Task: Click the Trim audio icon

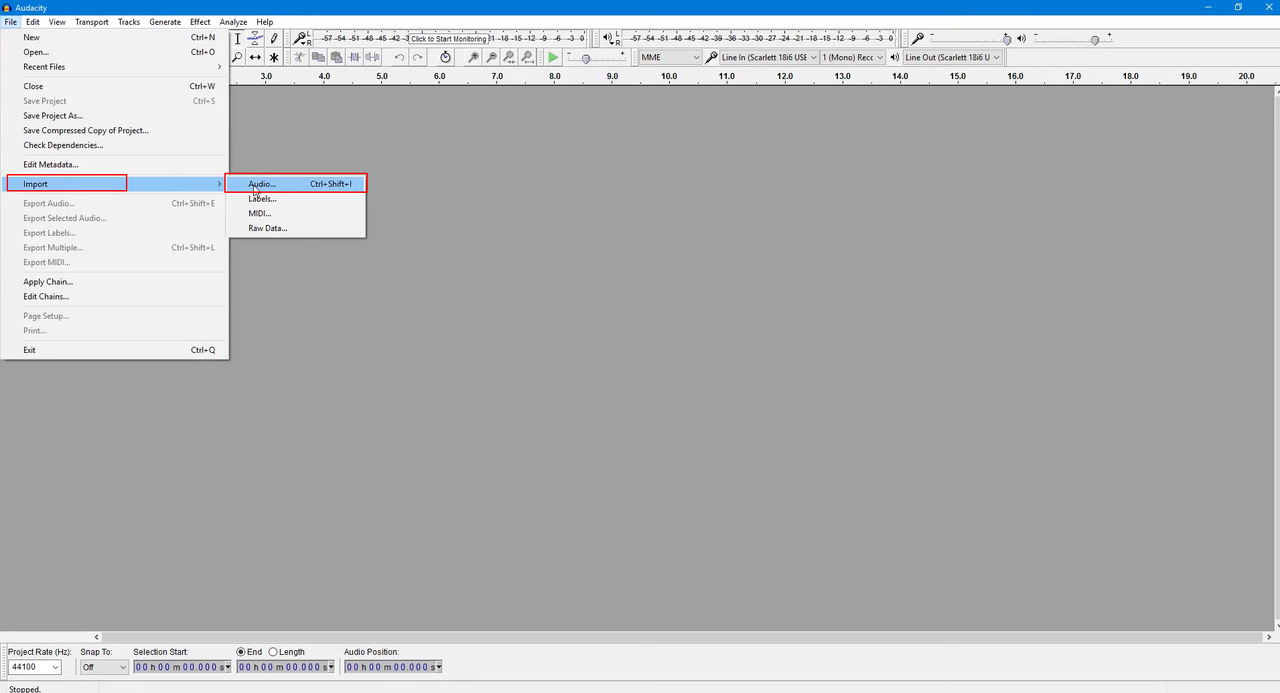Action: click(354, 58)
